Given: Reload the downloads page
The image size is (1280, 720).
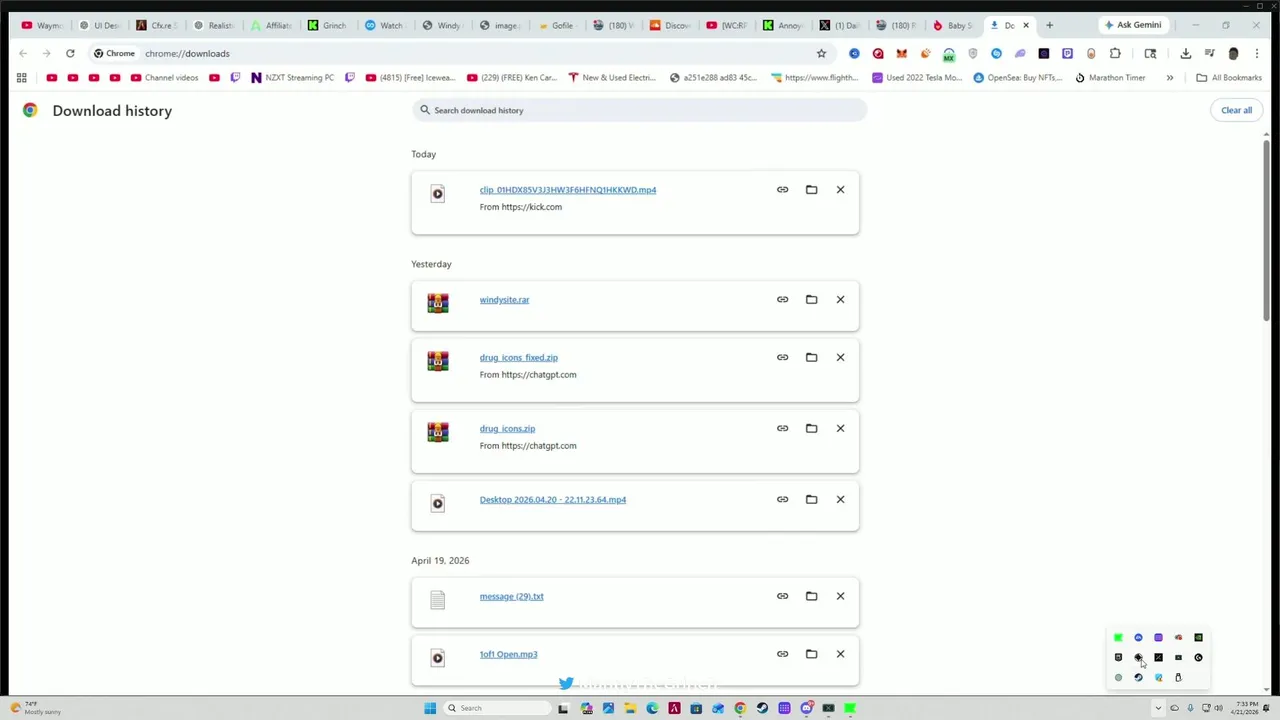Looking at the screenshot, I should [x=70, y=53].
